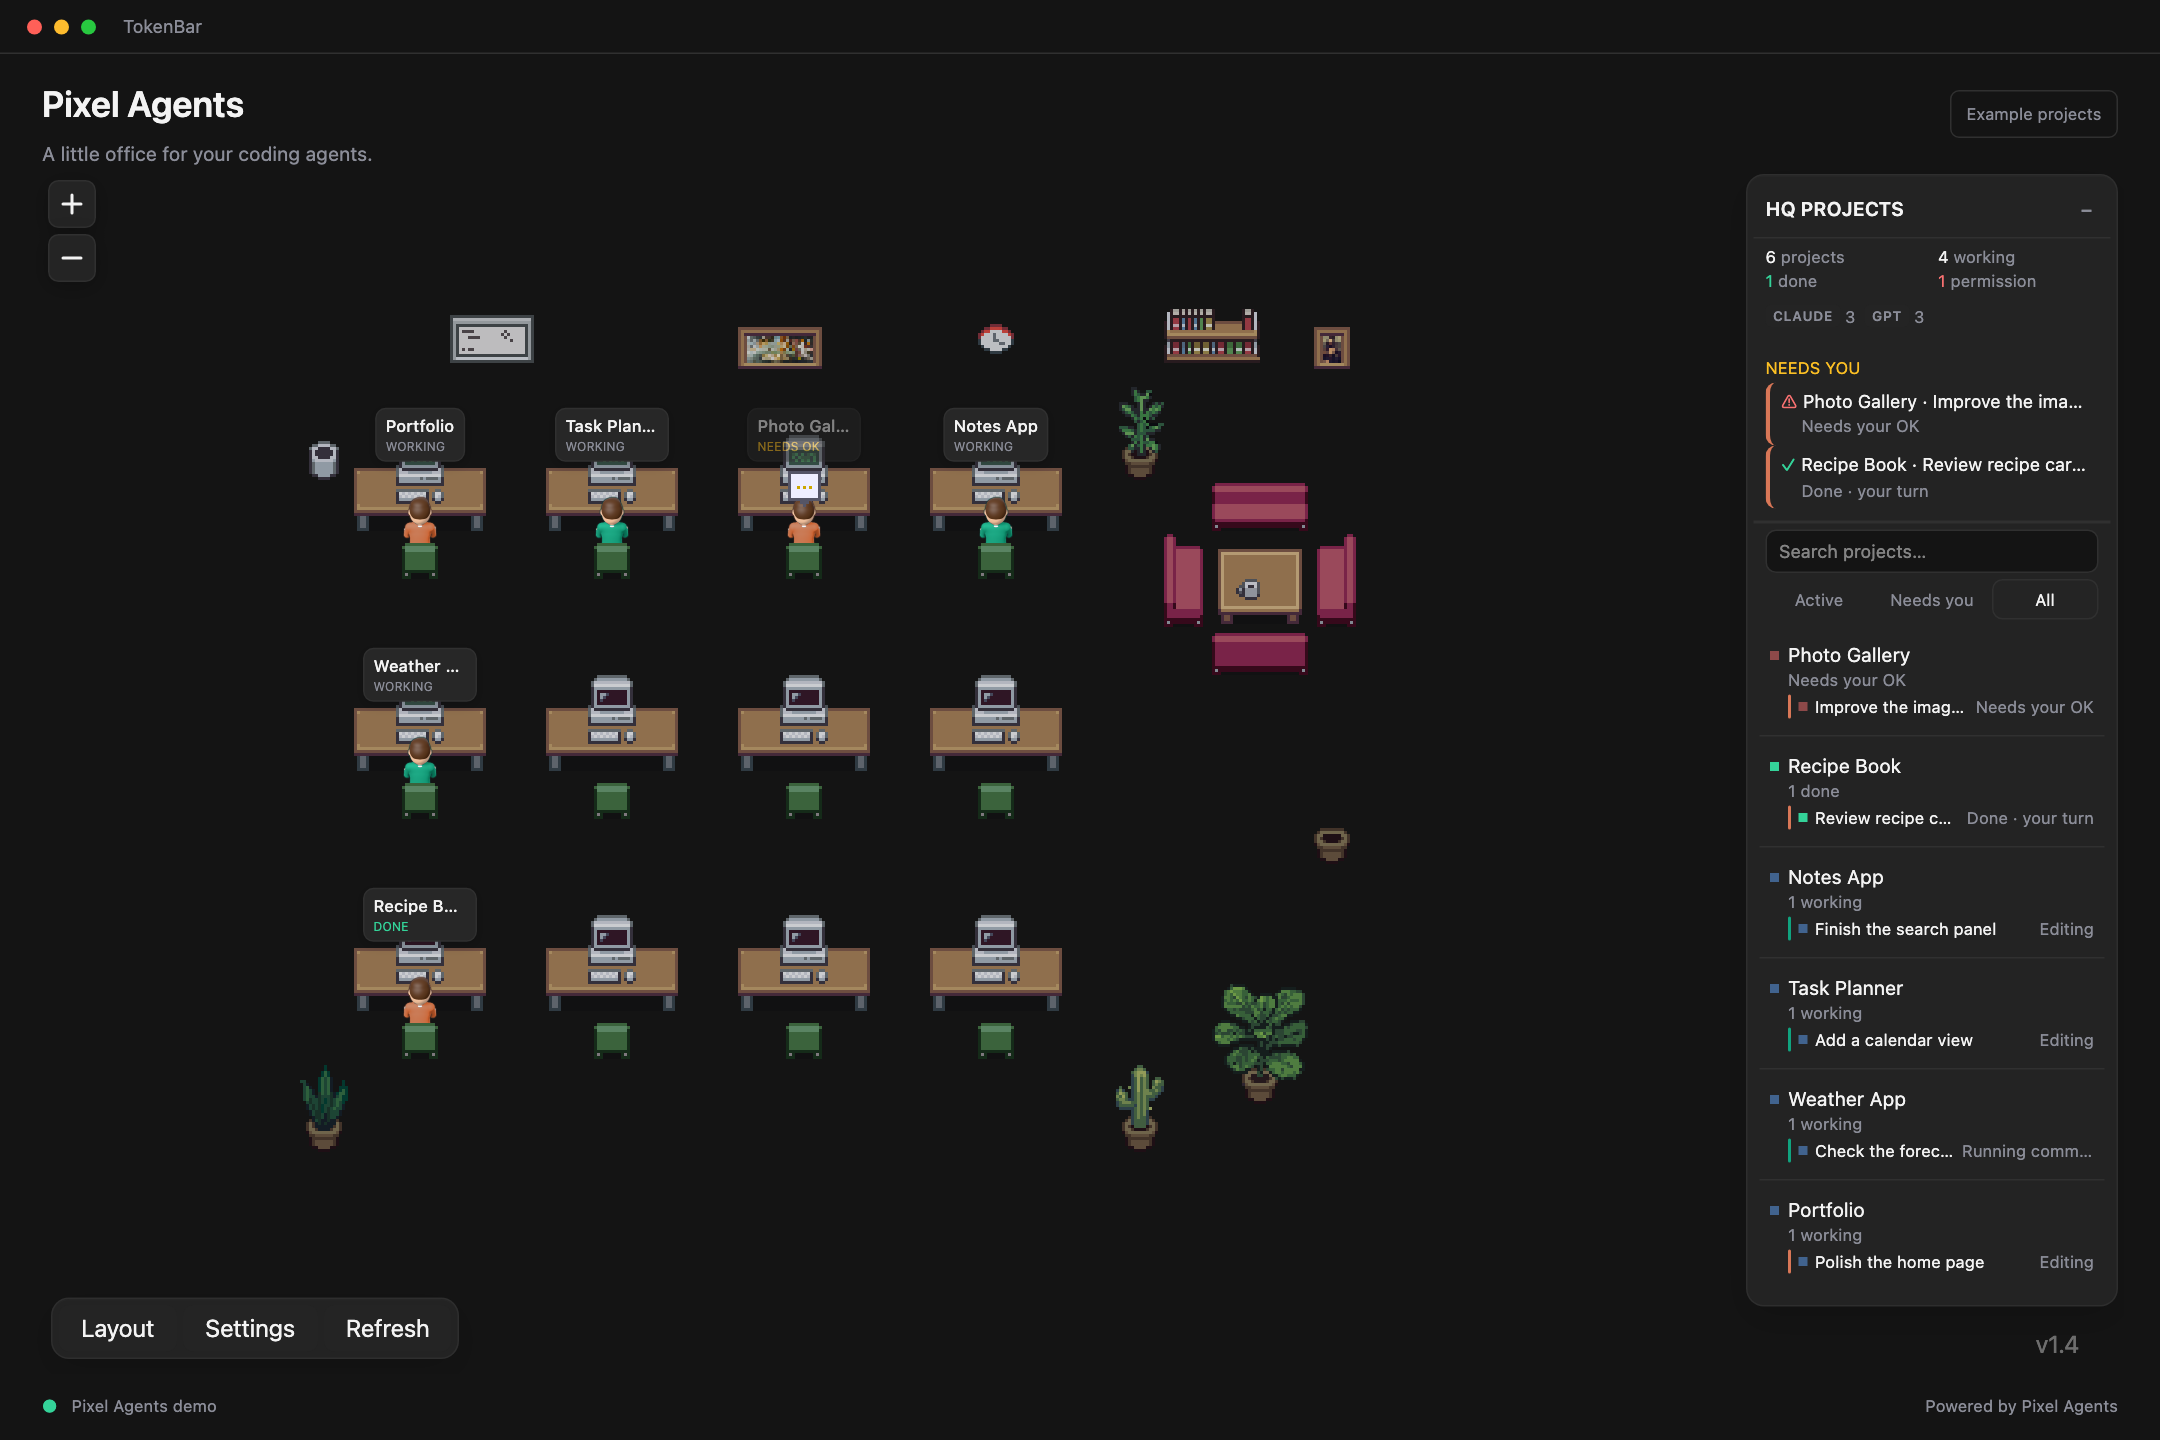This screenshot has width=2160, height=1440.
Task: Open the Recipe Book project in the list
Action: click(1844, 766)
